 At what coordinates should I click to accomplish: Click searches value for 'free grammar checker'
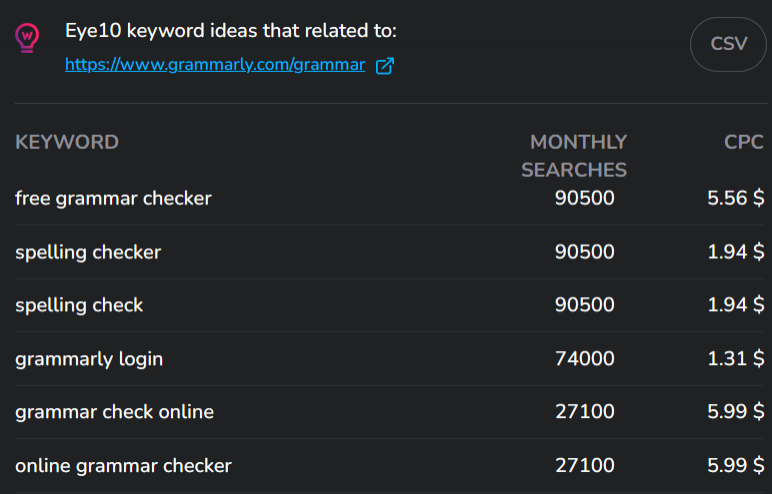click(x=584, y=198)
